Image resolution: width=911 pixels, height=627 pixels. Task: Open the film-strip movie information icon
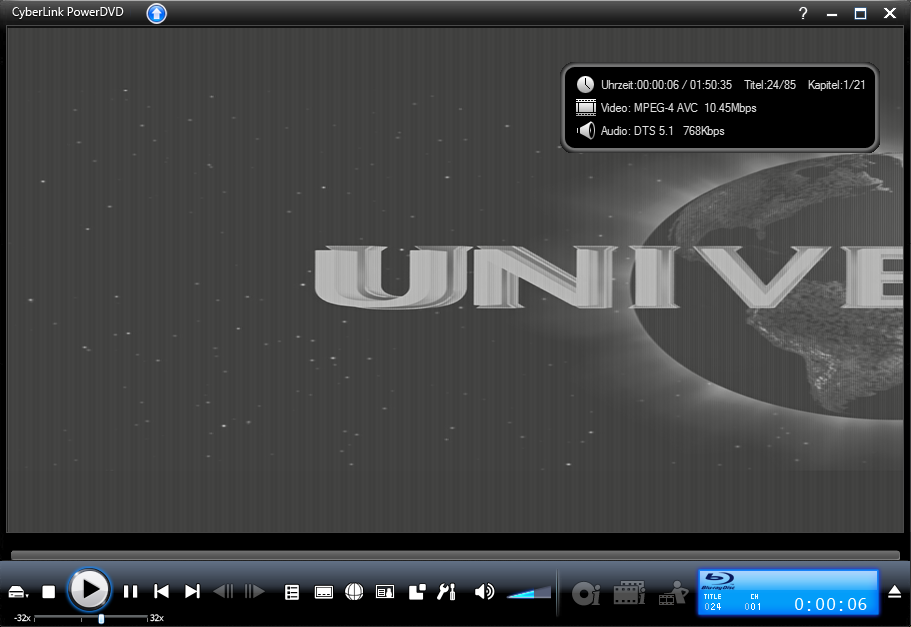coord(629,593)
